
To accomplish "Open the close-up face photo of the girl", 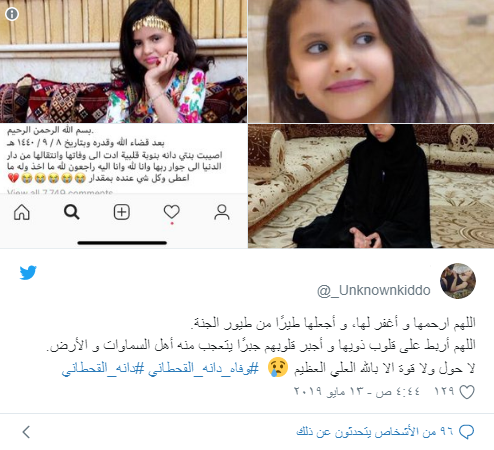I will [371, 61].
